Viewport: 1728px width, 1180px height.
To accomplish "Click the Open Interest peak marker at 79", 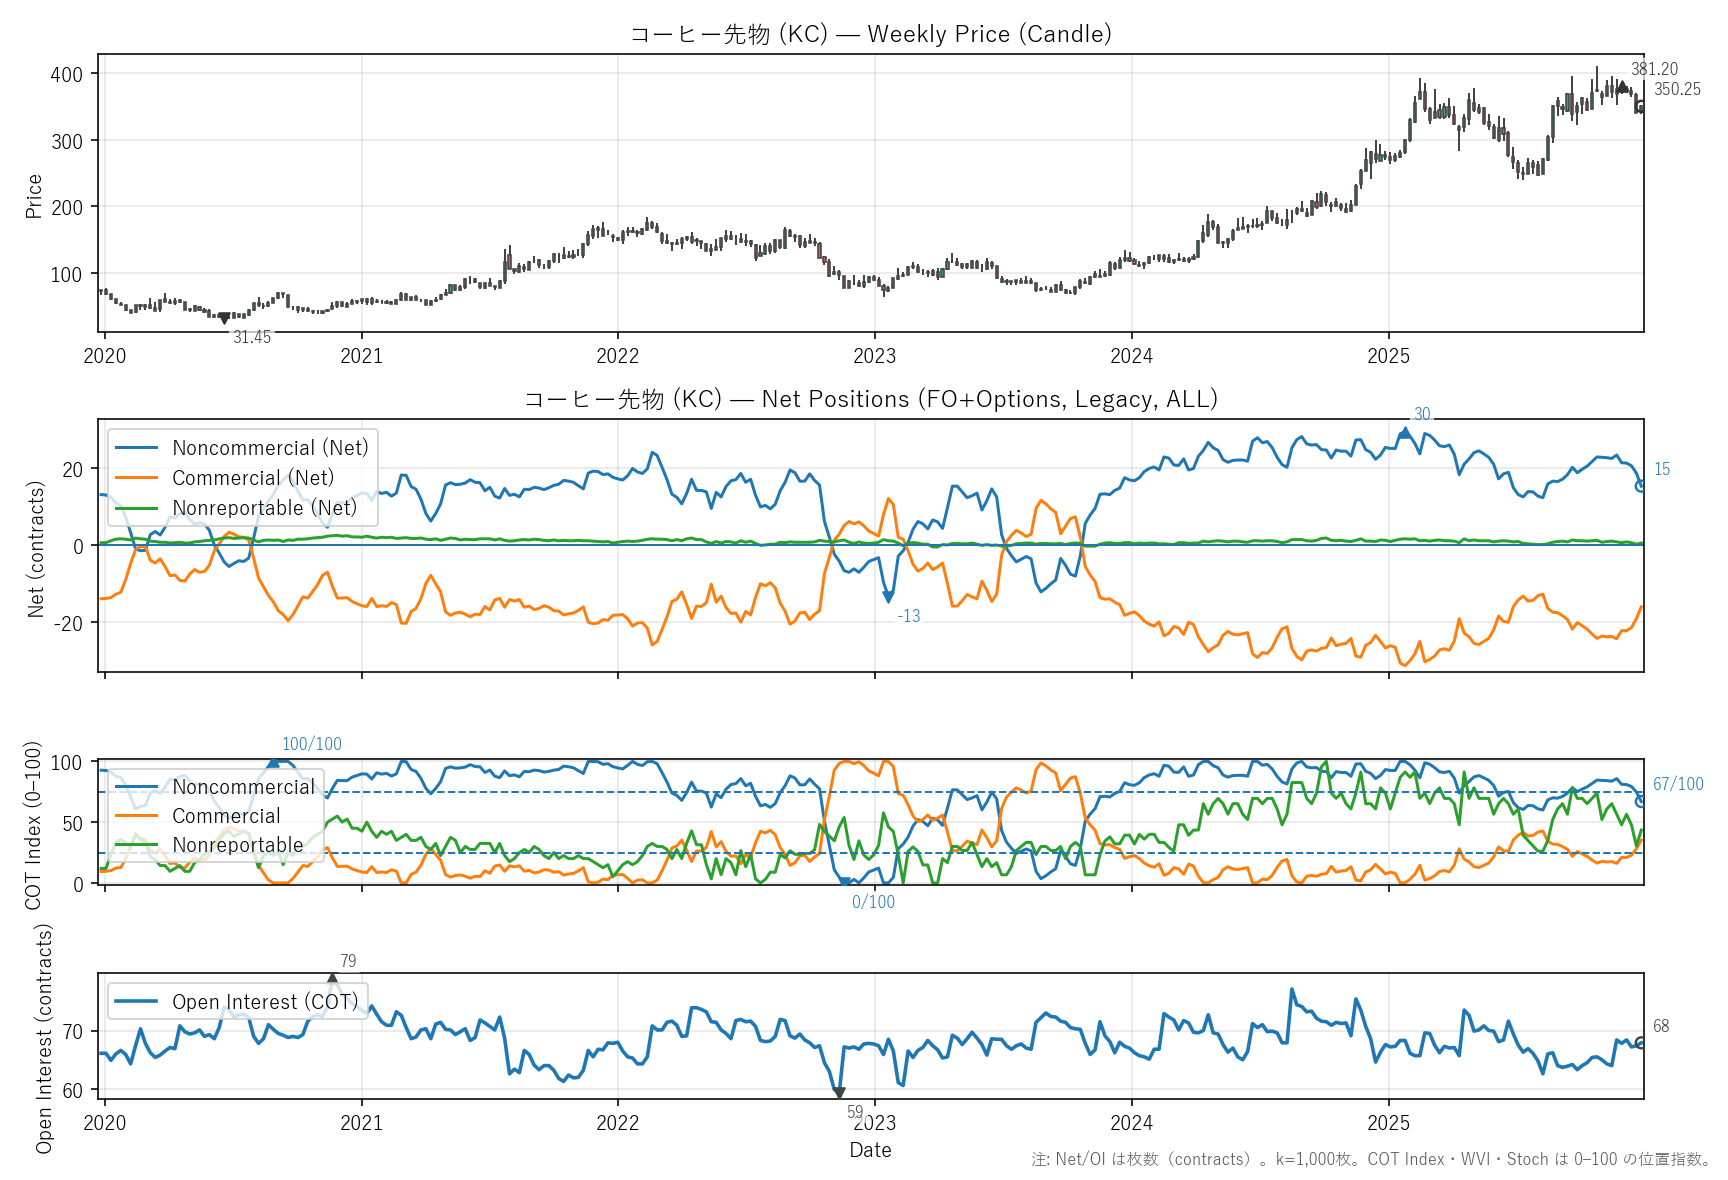I will pyautogui.click(x=333, y=978).
